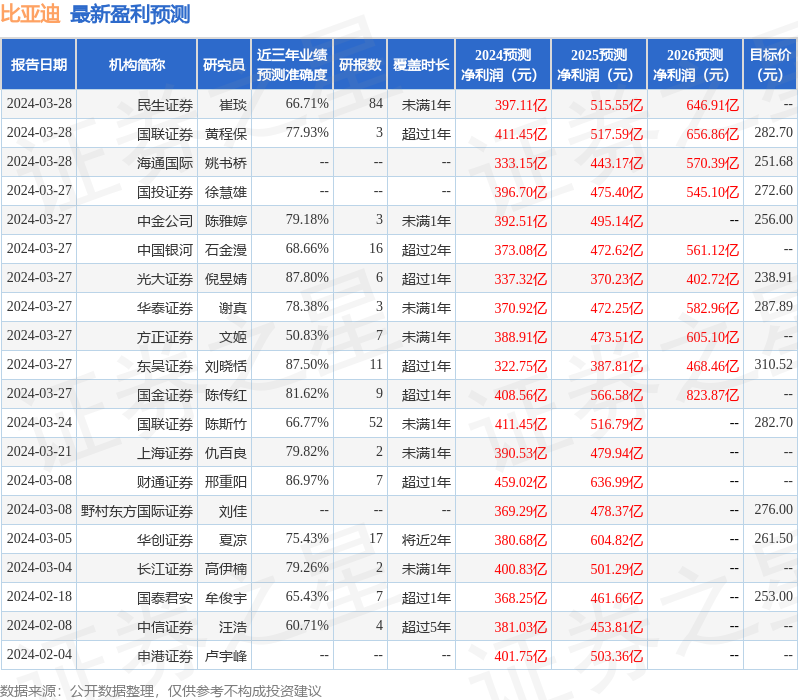The image size is (798, 700).
Task: Click the 2024-03-24 report date
Action: (39, 423)
